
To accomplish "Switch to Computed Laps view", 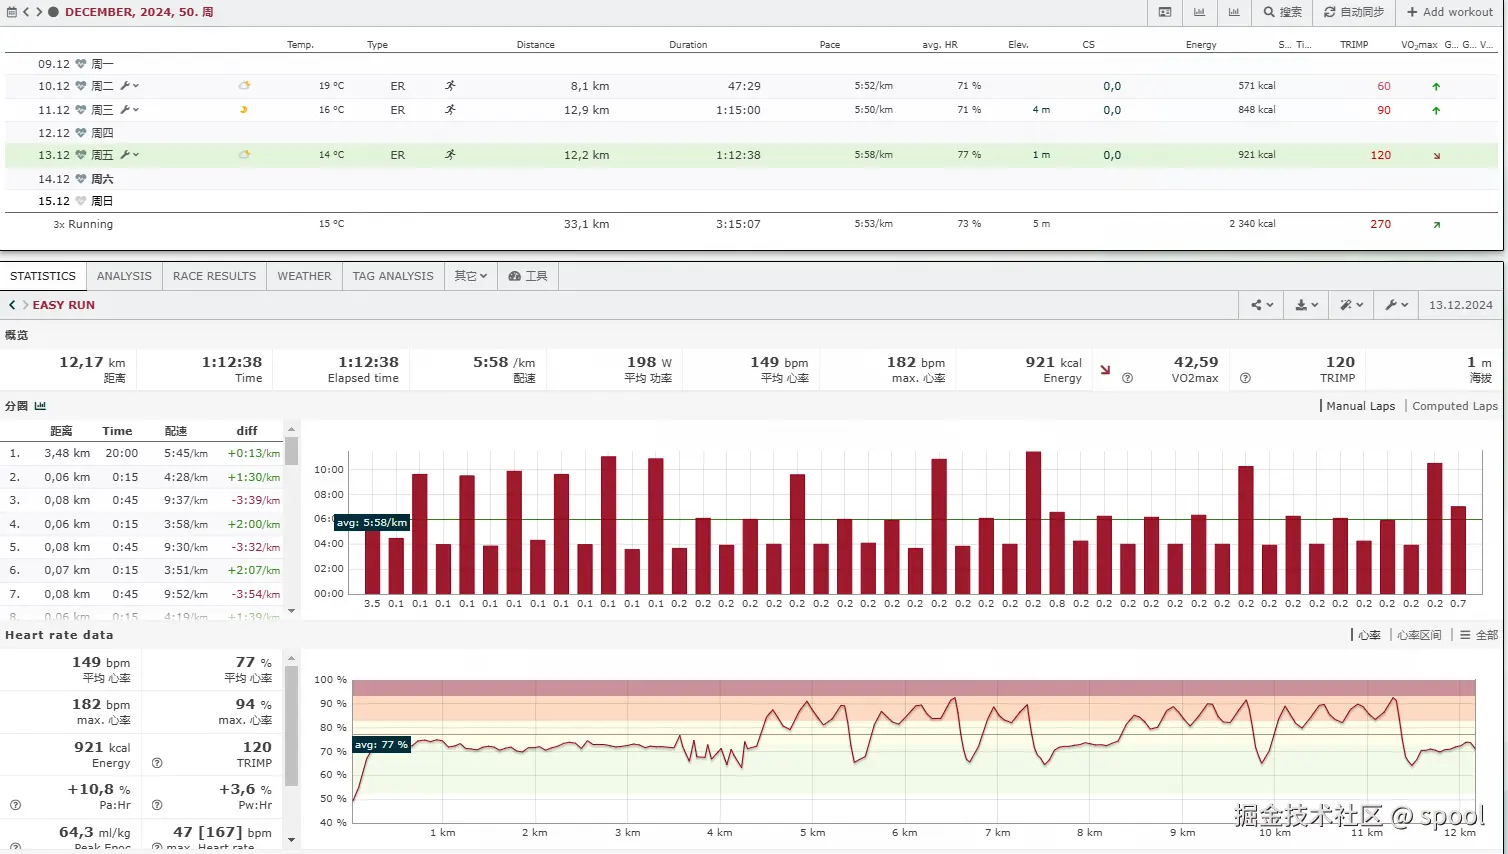I will 1454,406.
